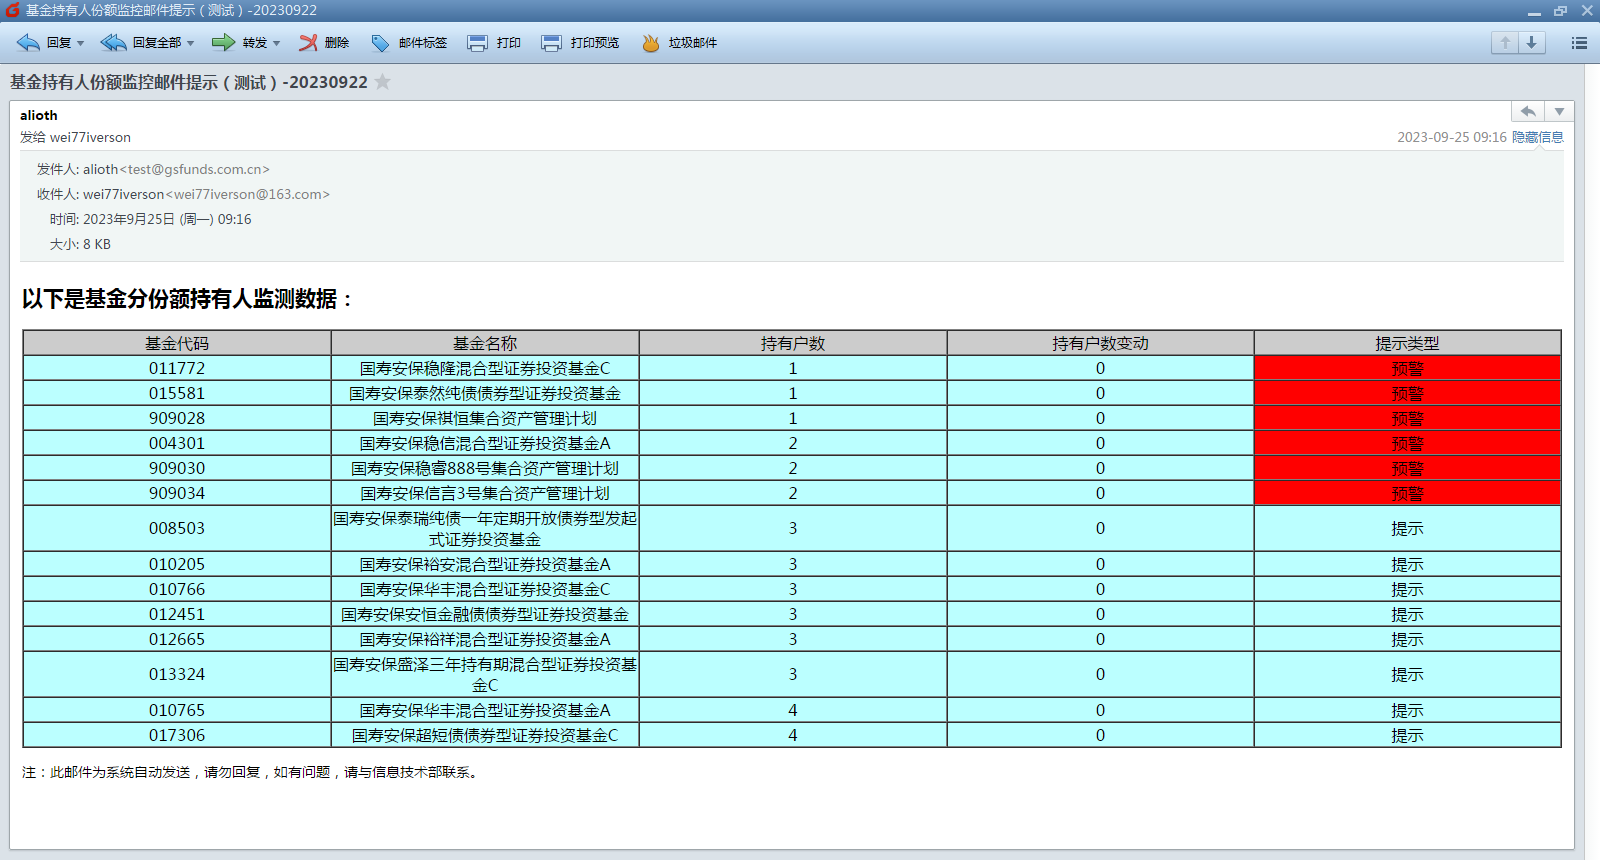Click the Reply All (回复全部) icon

click(113, 43)
